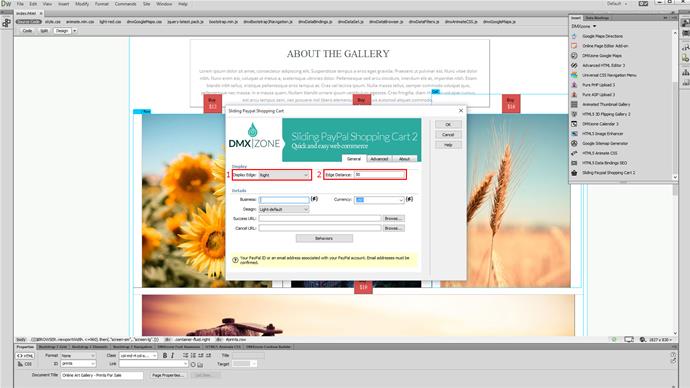Switch to About tab in dialog
The width and height of the screenshot is (690, 388).
(x=404, y=159)
